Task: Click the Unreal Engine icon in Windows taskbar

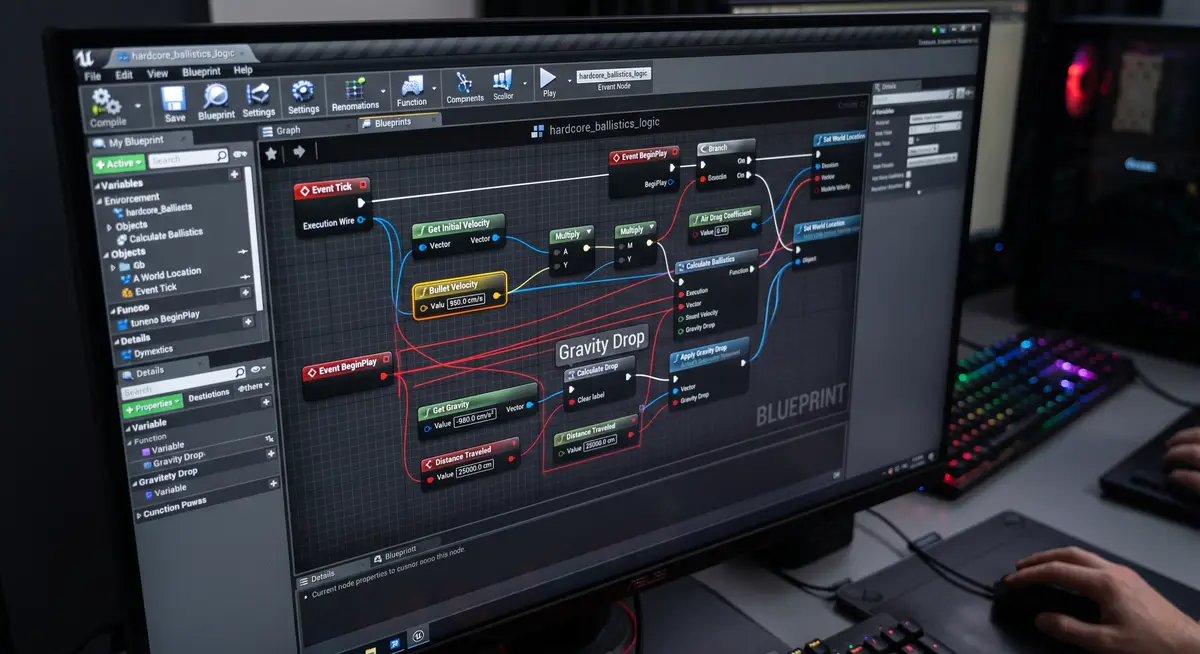Action: pos(418,634)
